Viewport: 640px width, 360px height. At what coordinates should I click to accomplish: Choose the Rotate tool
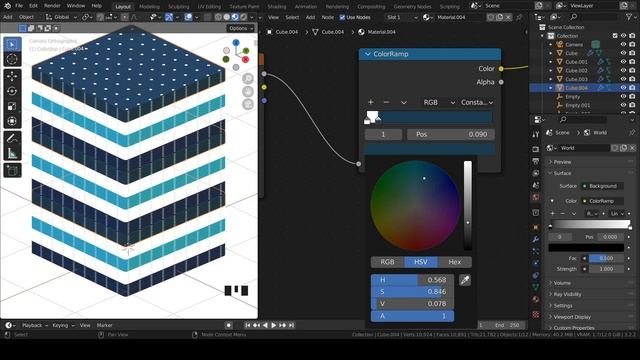pyautogui.click(x=12, y=91)
